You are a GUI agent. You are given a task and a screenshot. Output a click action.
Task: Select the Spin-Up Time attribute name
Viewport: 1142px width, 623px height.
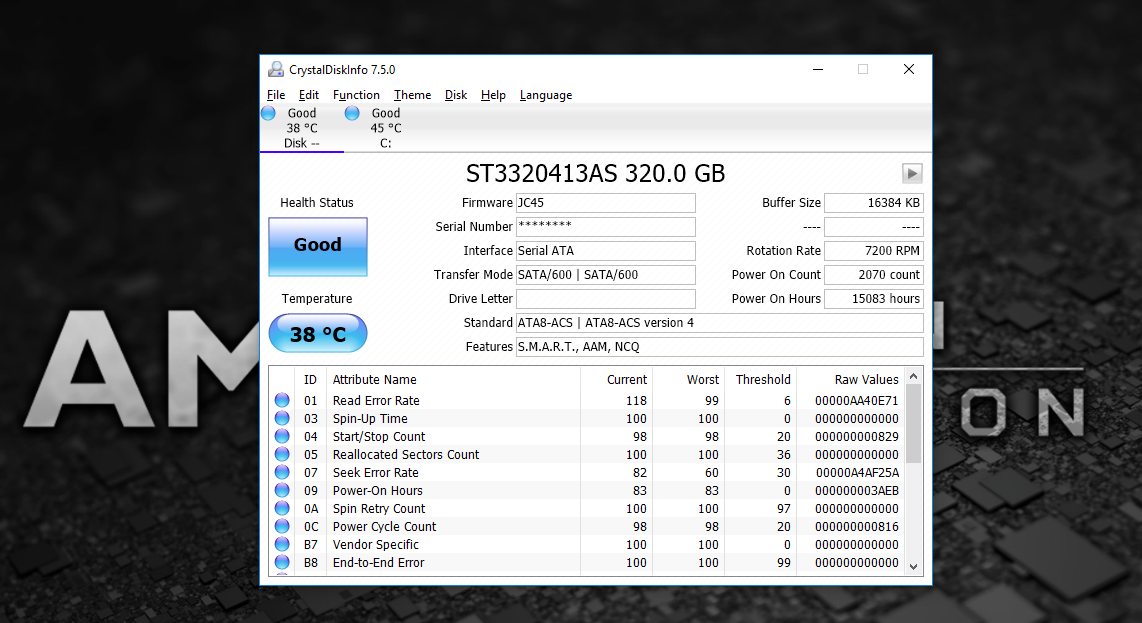(370, 418)
